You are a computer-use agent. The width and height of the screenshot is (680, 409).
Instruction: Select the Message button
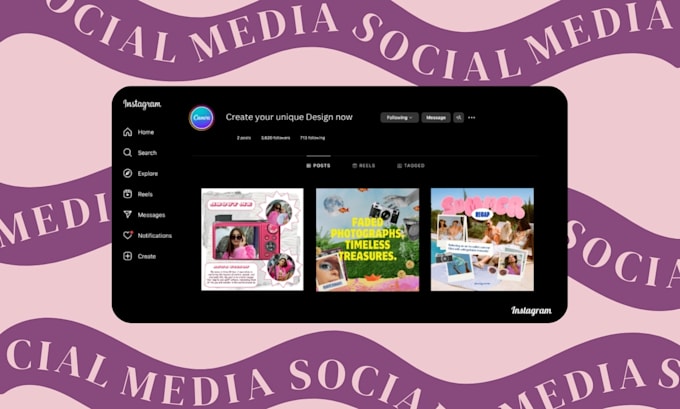pyautogui.click(x=436, y=118)
